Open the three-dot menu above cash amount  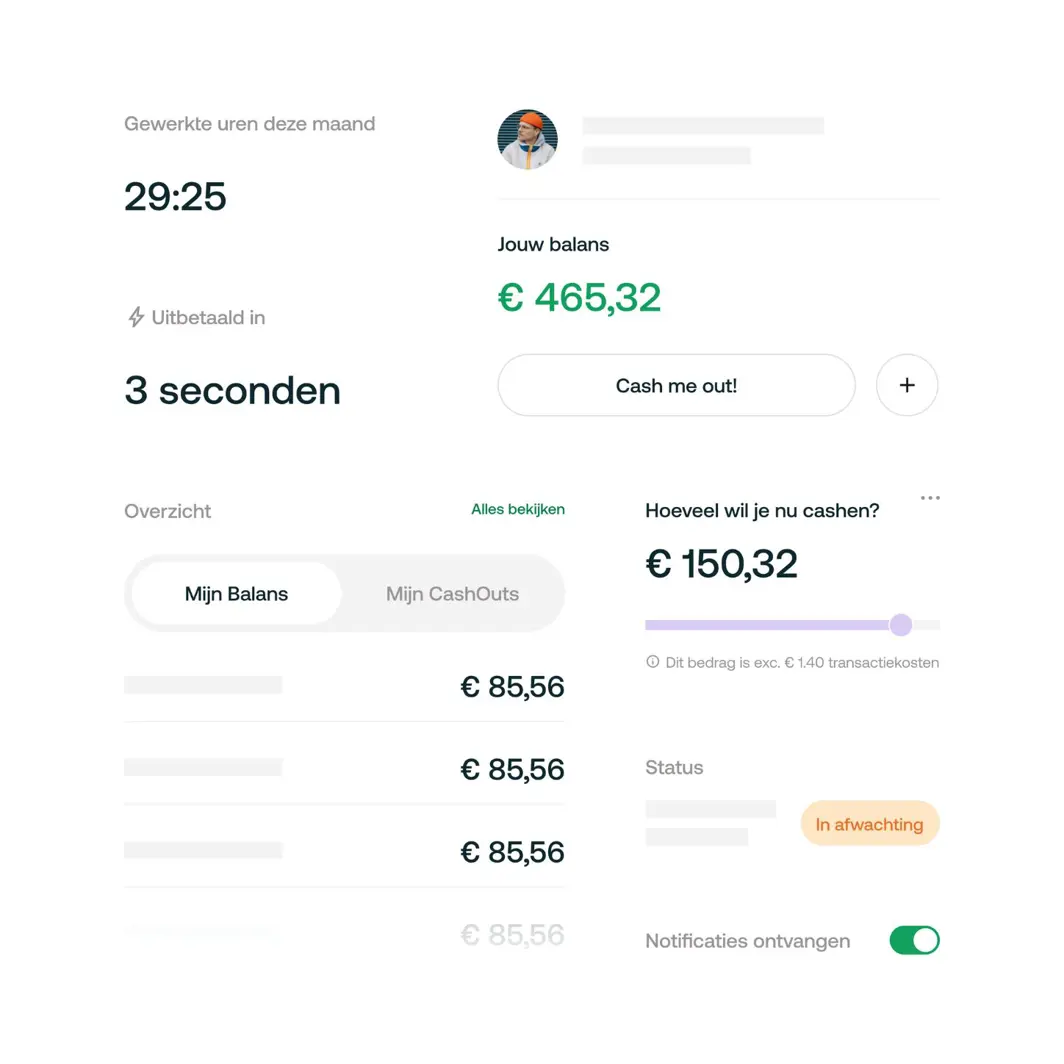point(930,497)
